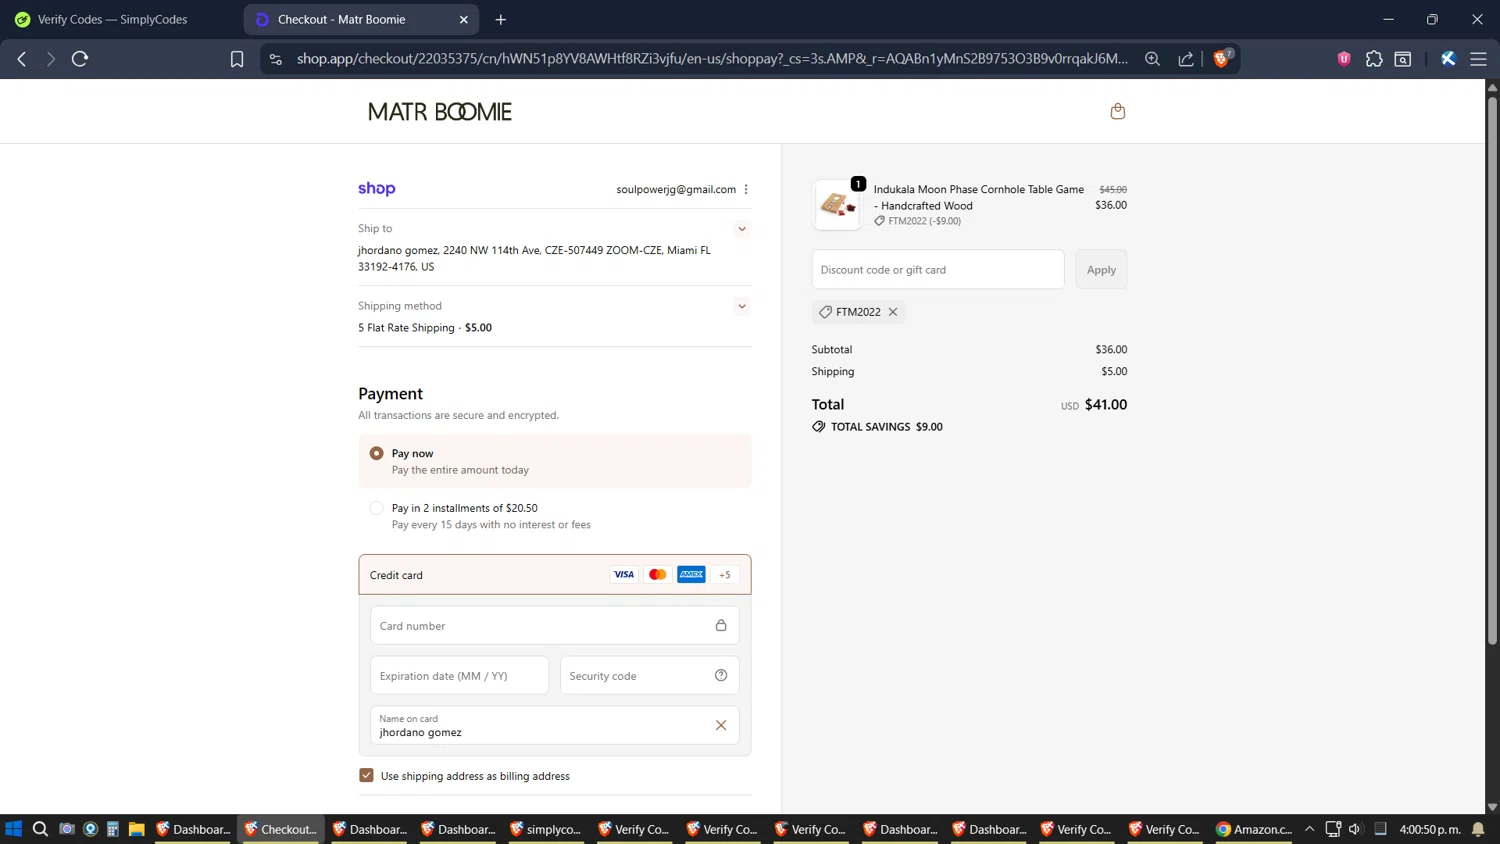Viewport: 1500px width, 844px height.
Task: Show security code help tooltip
Action: coord(721,675)
